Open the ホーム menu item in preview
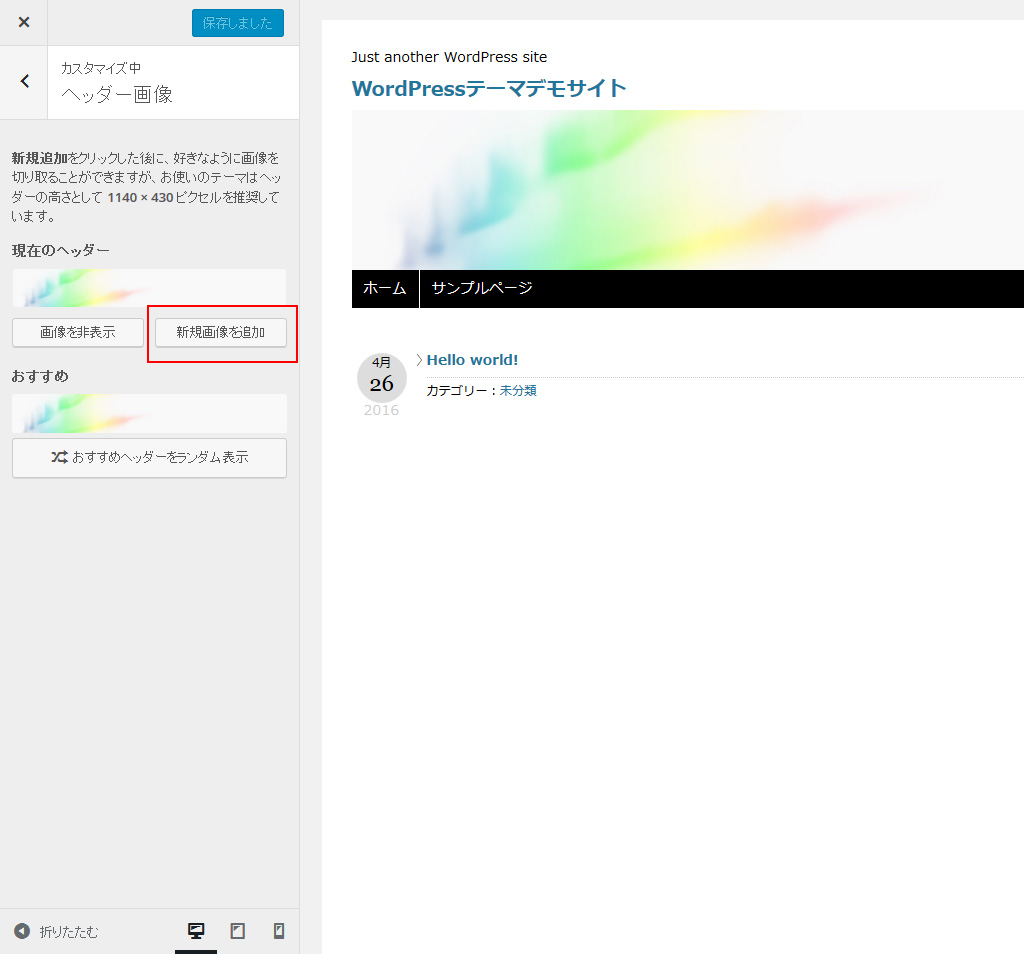The image size is (1024, 954). tap(385, 288)
